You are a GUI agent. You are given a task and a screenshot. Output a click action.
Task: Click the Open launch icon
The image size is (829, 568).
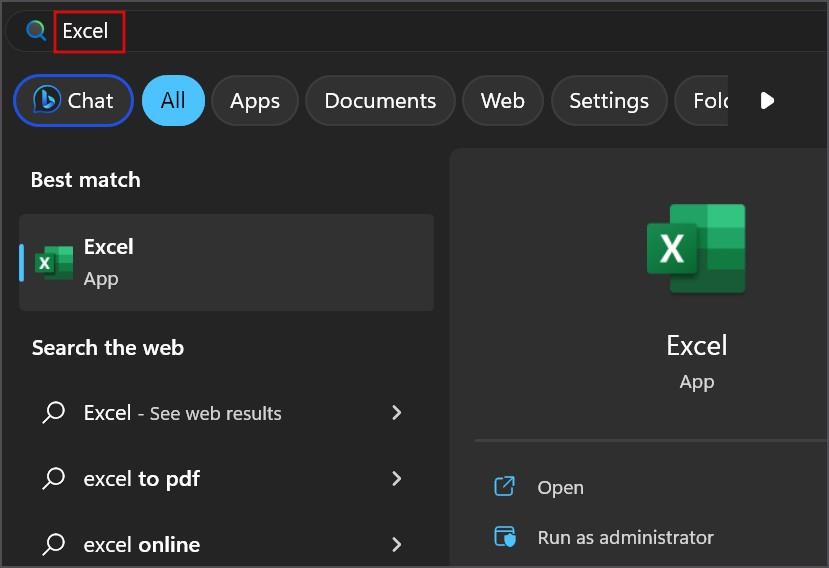[504, 487]
